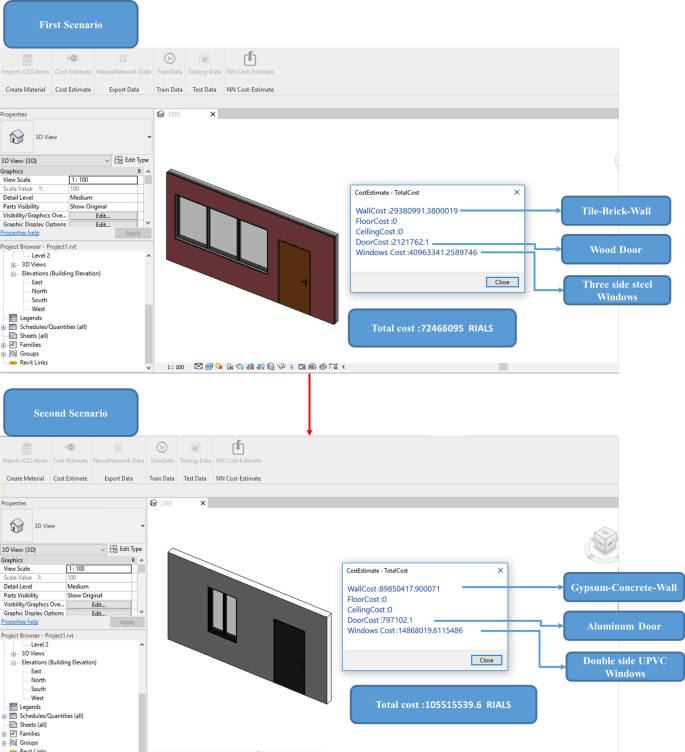
Task: Click NN Cost-Estimate icon in first scenario ribbon
Action: pyautogui.click(x=250, y=59)
